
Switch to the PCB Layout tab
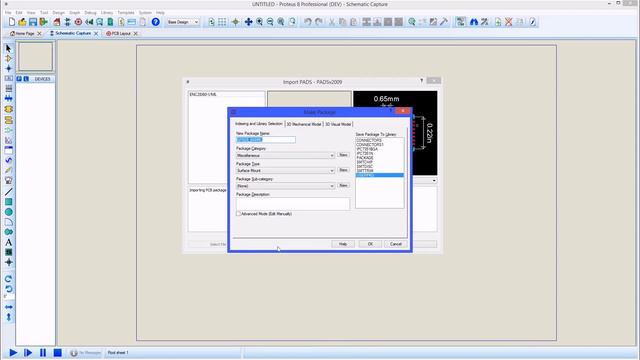(x=121, y=33)
